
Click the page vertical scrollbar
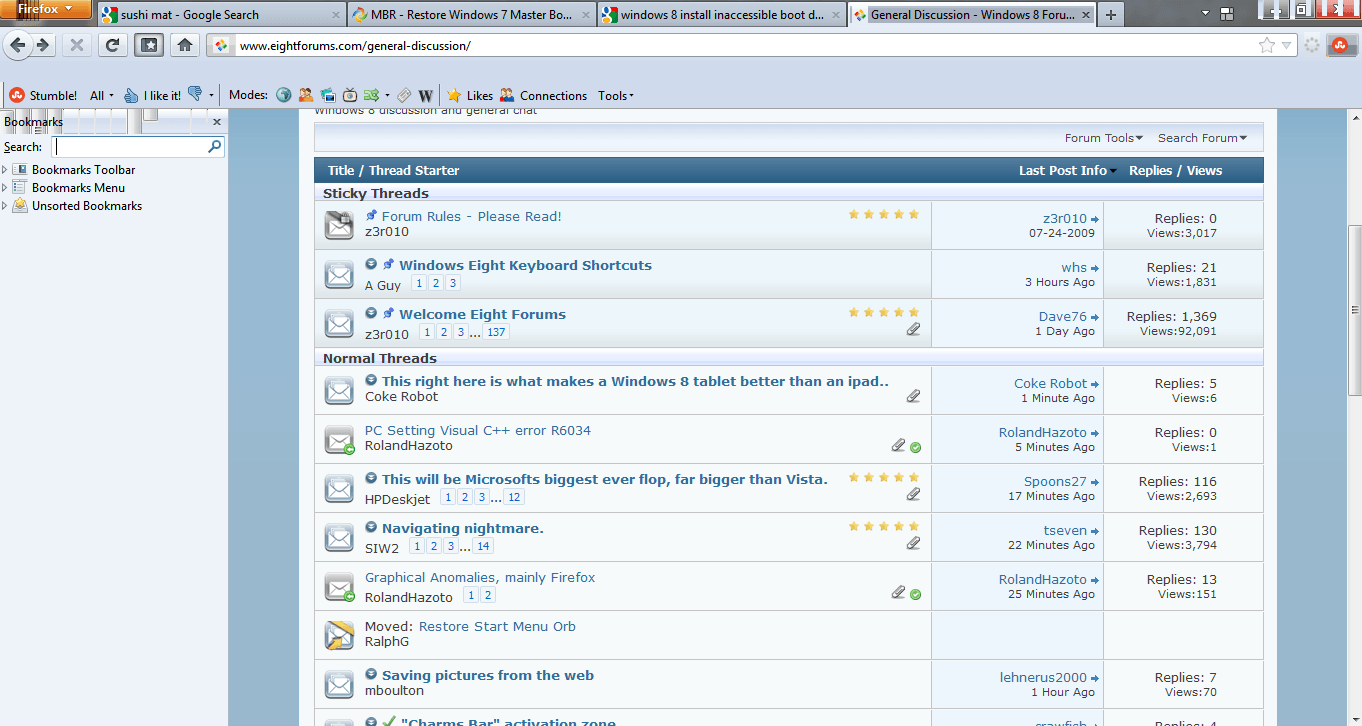(1355, 310)
